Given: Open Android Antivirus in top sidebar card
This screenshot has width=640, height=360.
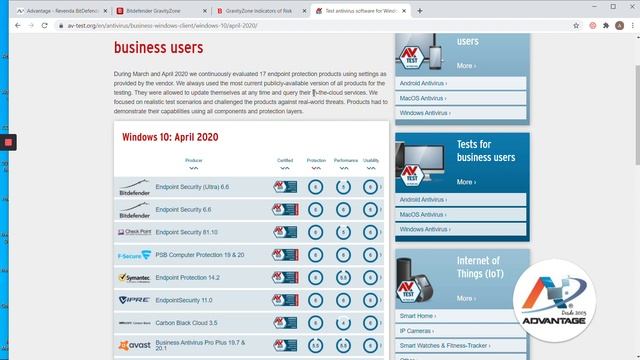Looking at the screenshot, I should [x=460, y=83].
